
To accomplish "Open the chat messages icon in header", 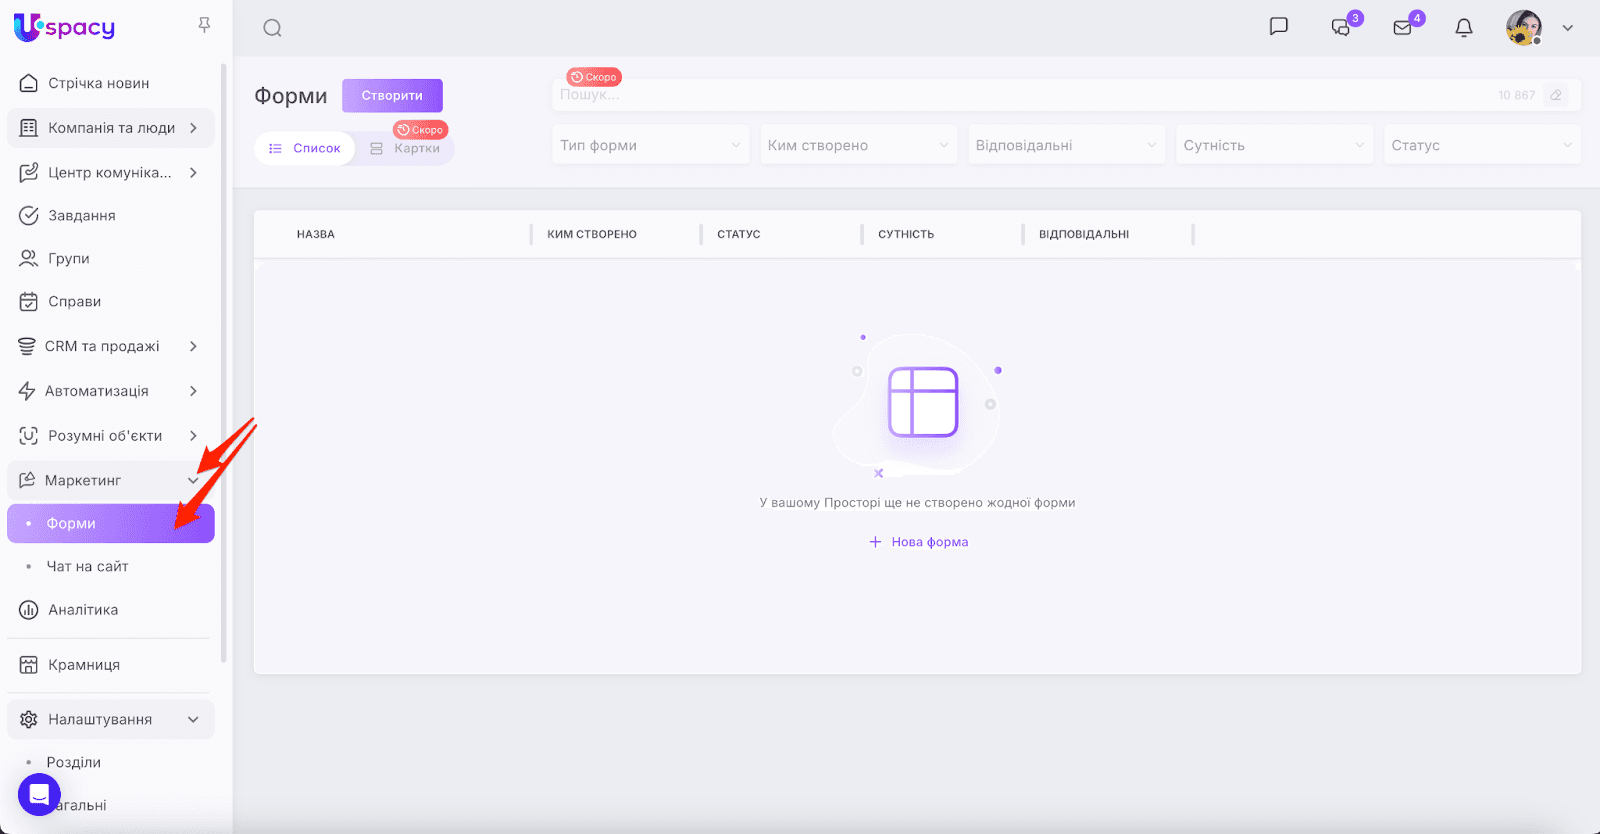I will pyautogui.click(x=1278, y=27).
